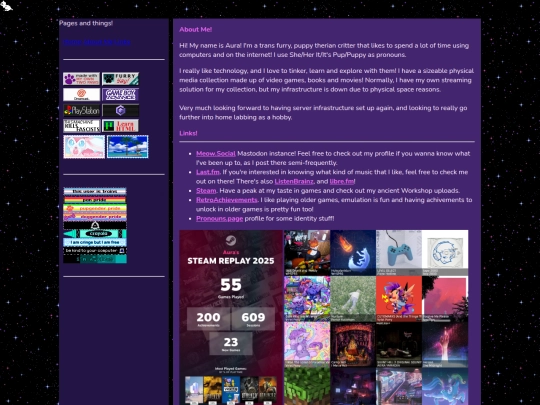Click the Game Boy Advance badge

click(121, 94)
